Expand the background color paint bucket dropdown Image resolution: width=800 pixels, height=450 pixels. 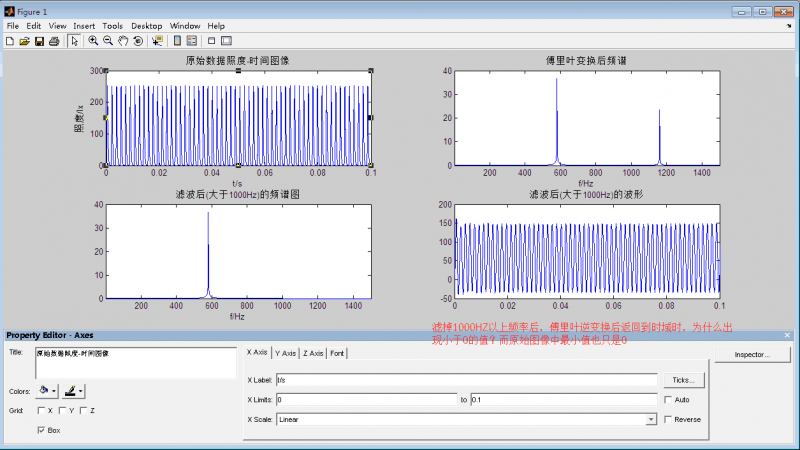[x=55, y=391]
